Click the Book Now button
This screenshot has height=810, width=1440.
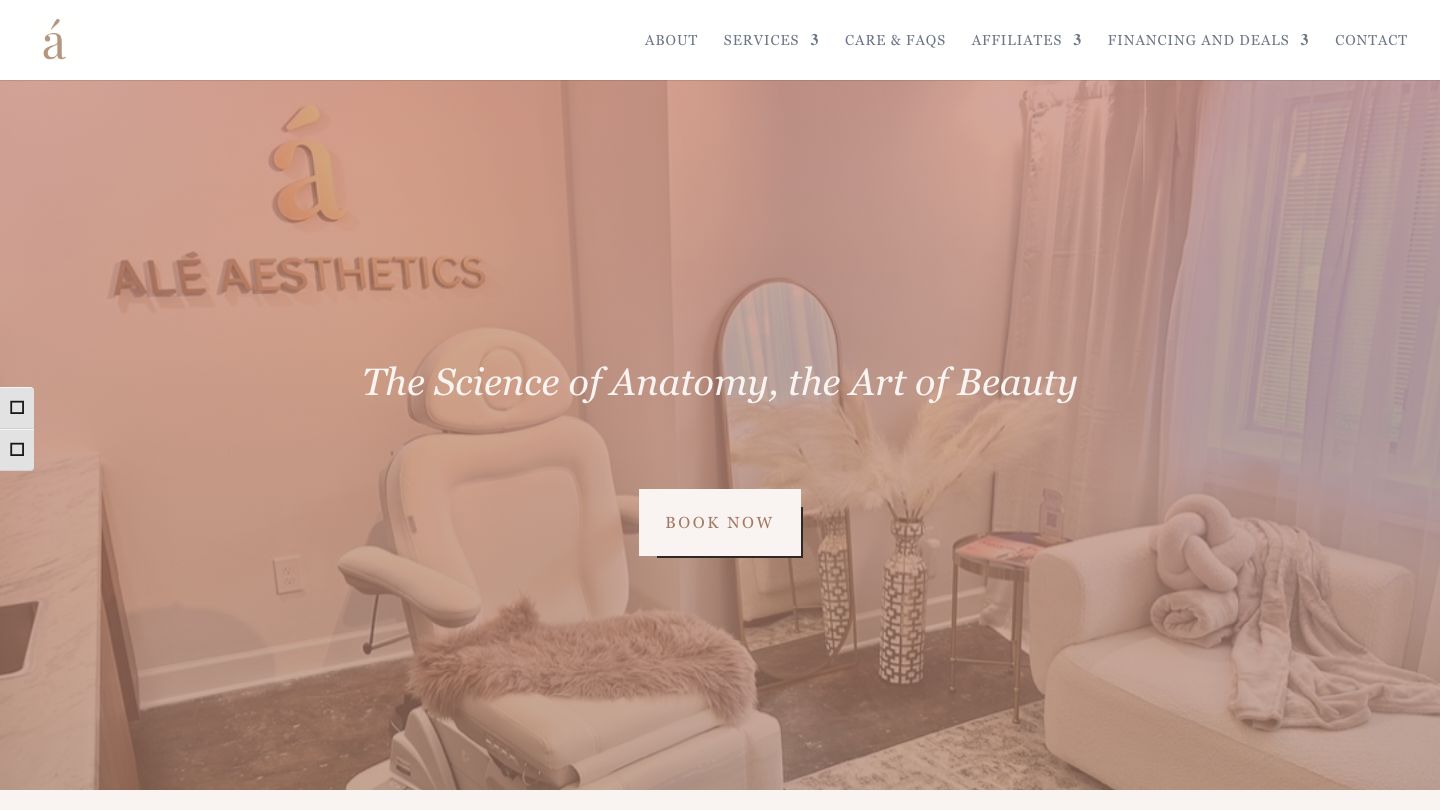(720, 522)
